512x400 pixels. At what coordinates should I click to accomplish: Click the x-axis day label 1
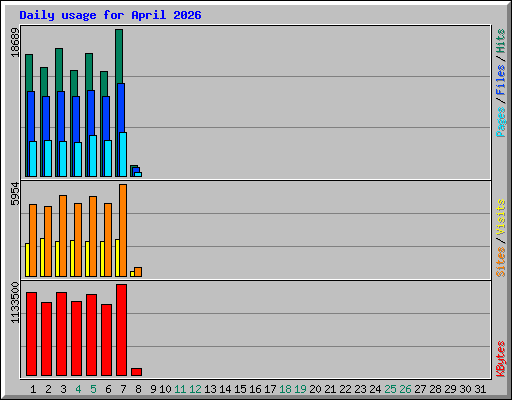tap(33, 389)
